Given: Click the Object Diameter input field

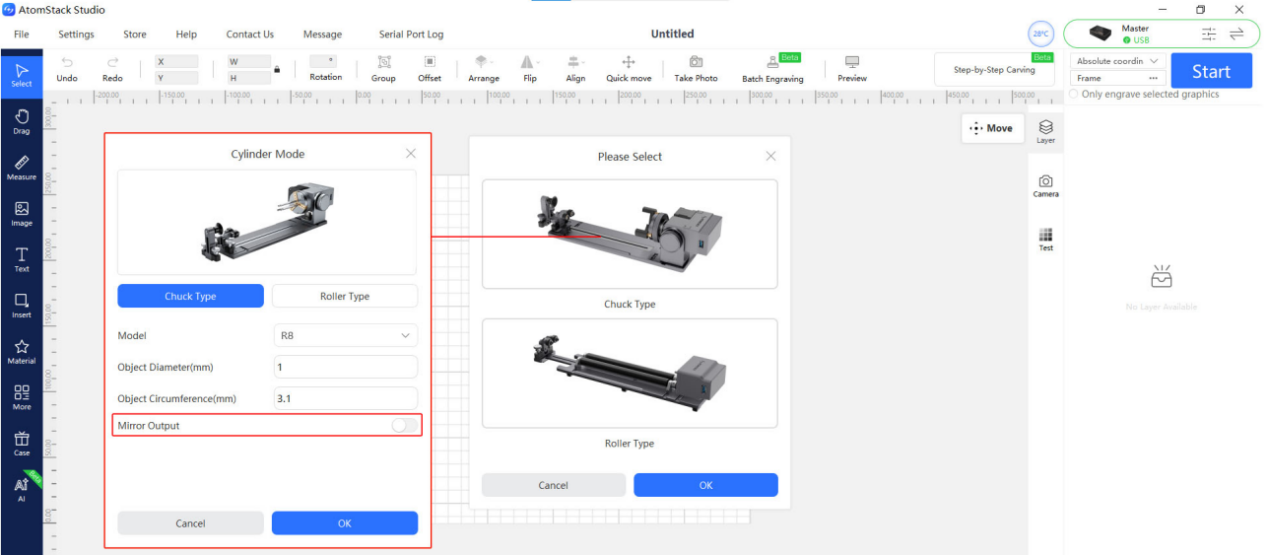Looking at the screenshot, I should 345,367.
